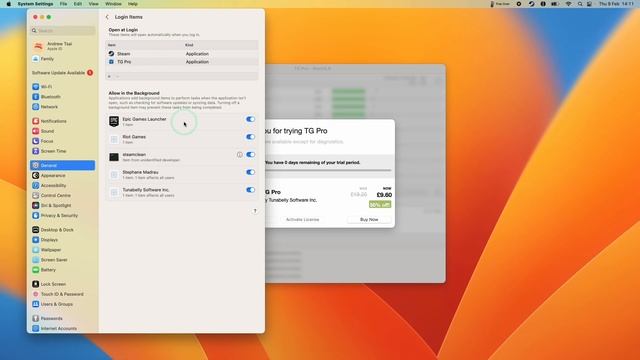This screenshot has height=360, width=640.
Task: Remove login item with minus button
Action: (x=117, y=76)
